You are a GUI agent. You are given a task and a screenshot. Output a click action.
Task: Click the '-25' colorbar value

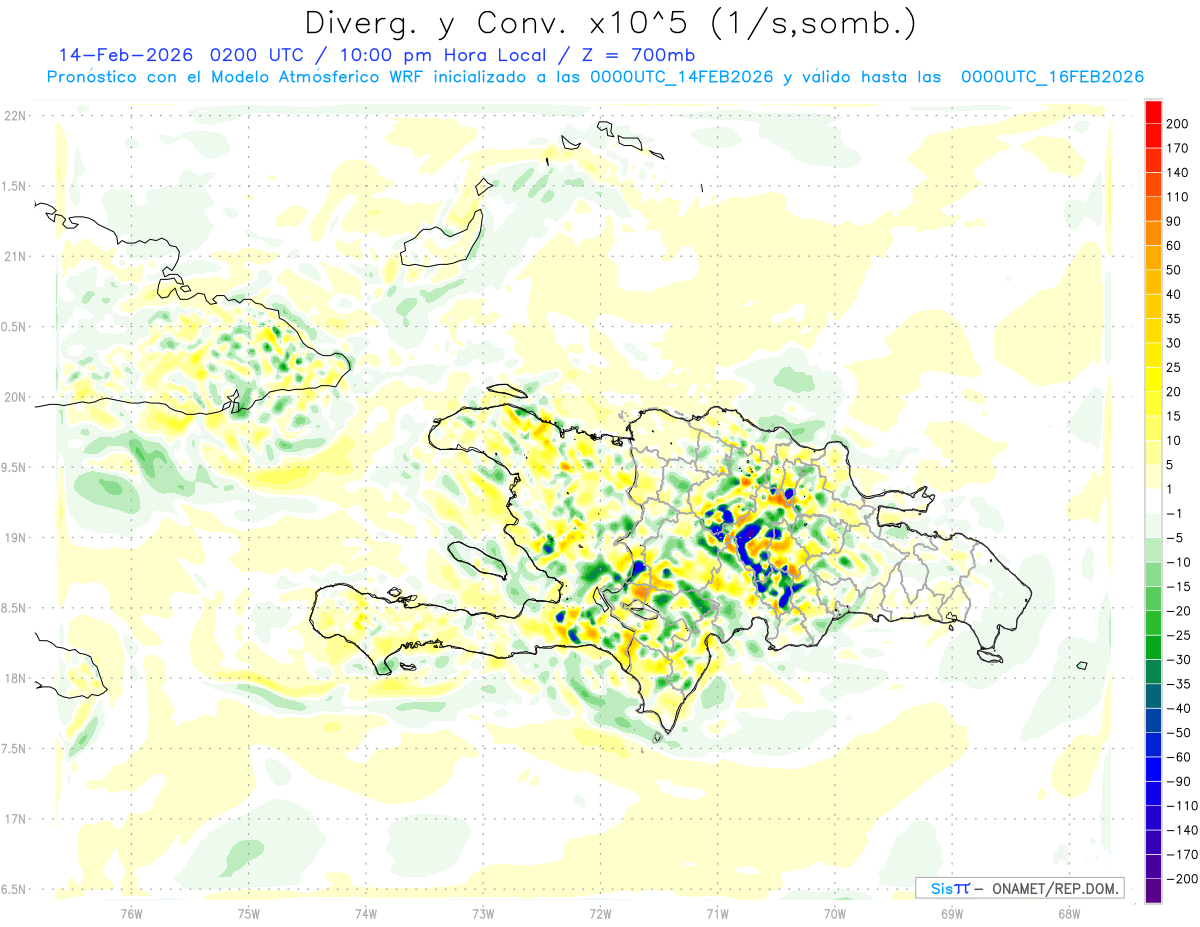[x=1178, y=636]
